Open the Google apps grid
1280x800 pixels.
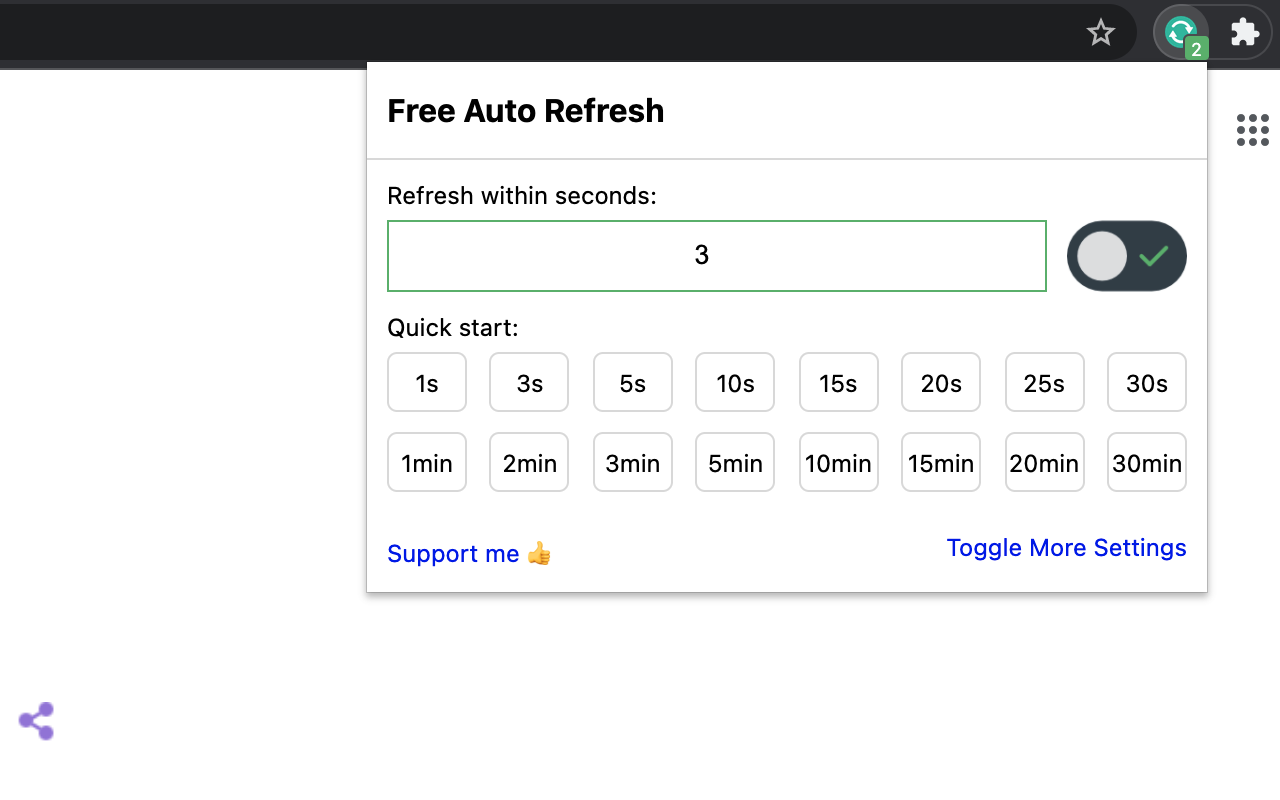(x=1252, y=130)
